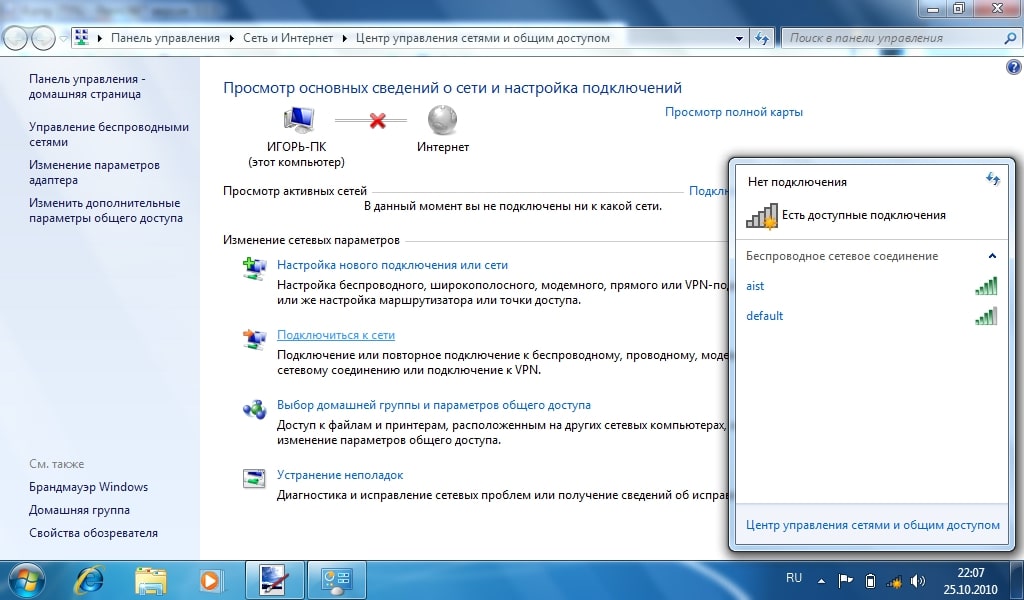This screenshot has height=600, width=1024.
Task: Open the address bar history dropdown
Action: [739, 39]
